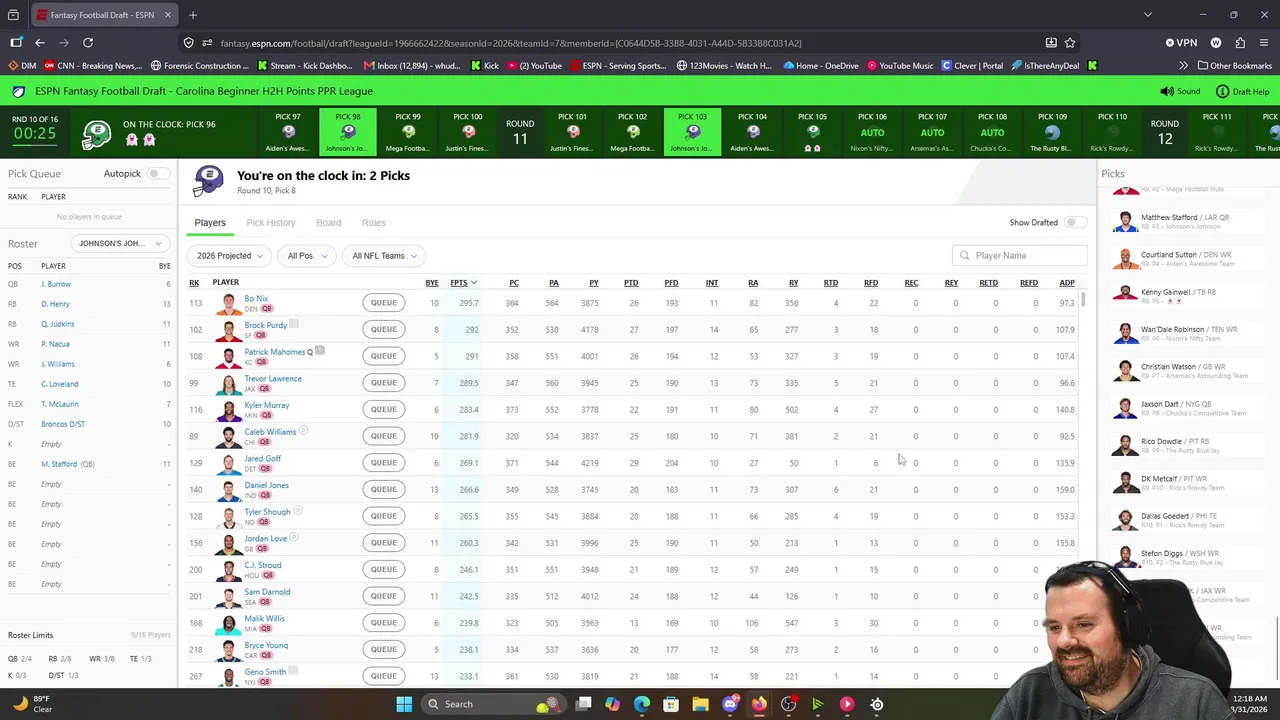
Task: Open the browser extensions puzzle icon
Action: 1240,43
